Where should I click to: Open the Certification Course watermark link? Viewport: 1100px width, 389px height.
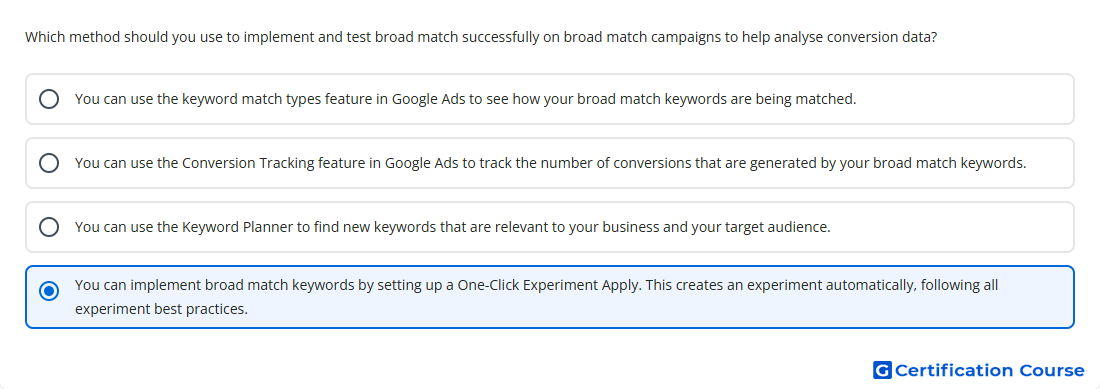pos(979,370)
